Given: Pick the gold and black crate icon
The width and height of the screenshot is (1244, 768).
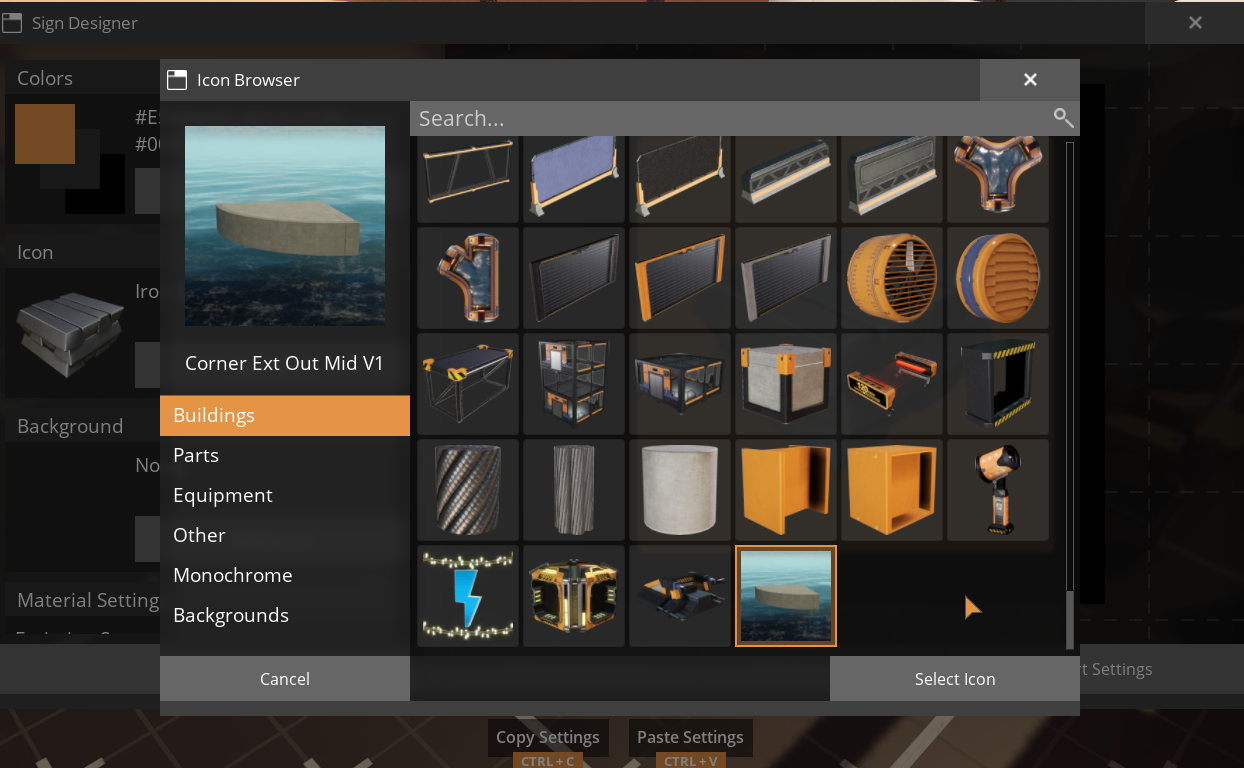Looking at the screenshot, I should click(574, 595).
